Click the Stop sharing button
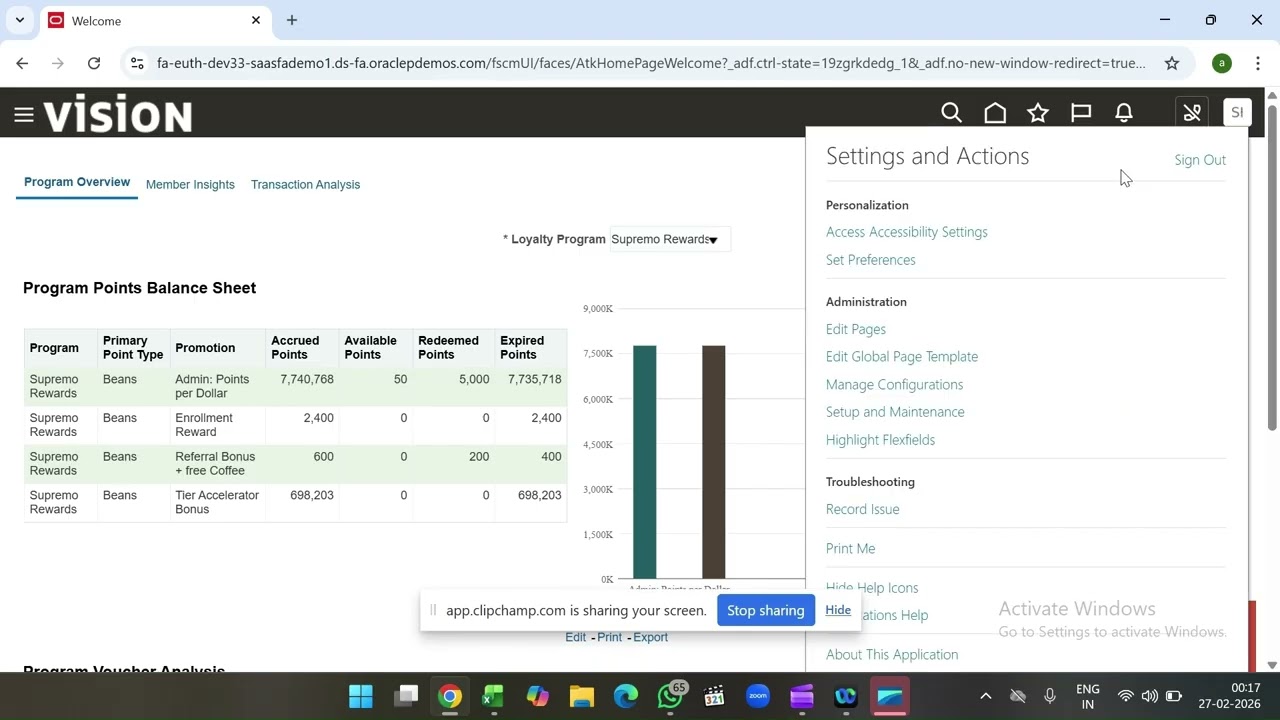The image size is (1280, 720). [766, 610]
